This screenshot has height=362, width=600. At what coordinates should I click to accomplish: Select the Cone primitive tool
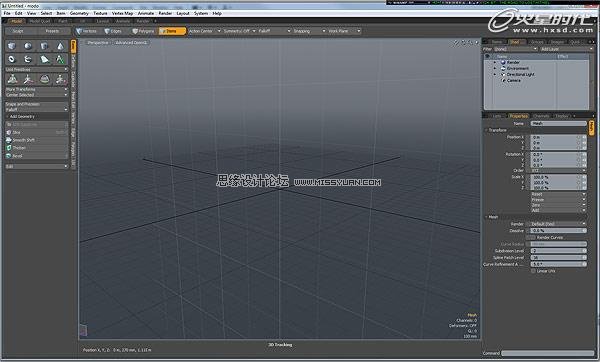pos(60,46)
